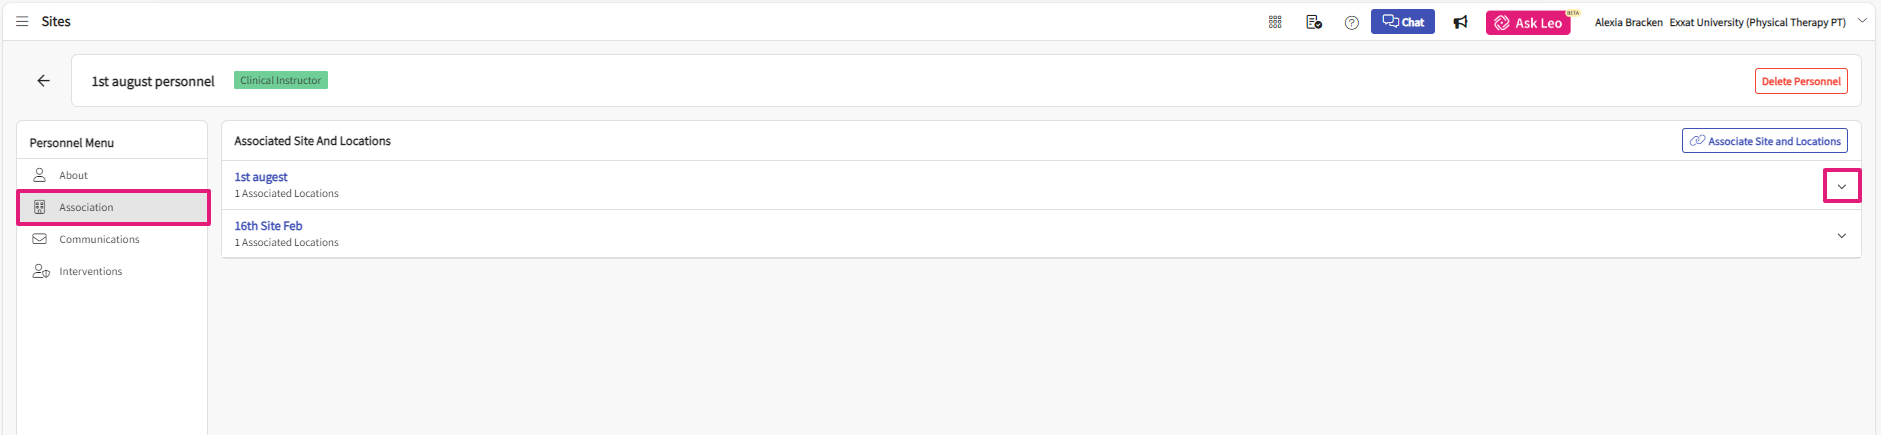Click the document checklist icon
This screenshot has width=1881, height=435.
1314,22
